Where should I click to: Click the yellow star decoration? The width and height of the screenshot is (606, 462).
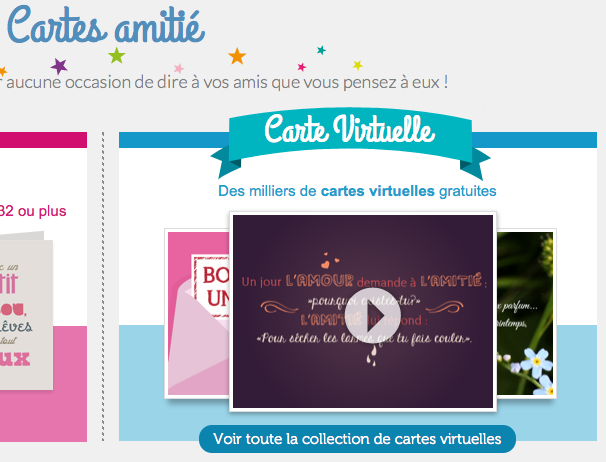[x=358, y=65]
